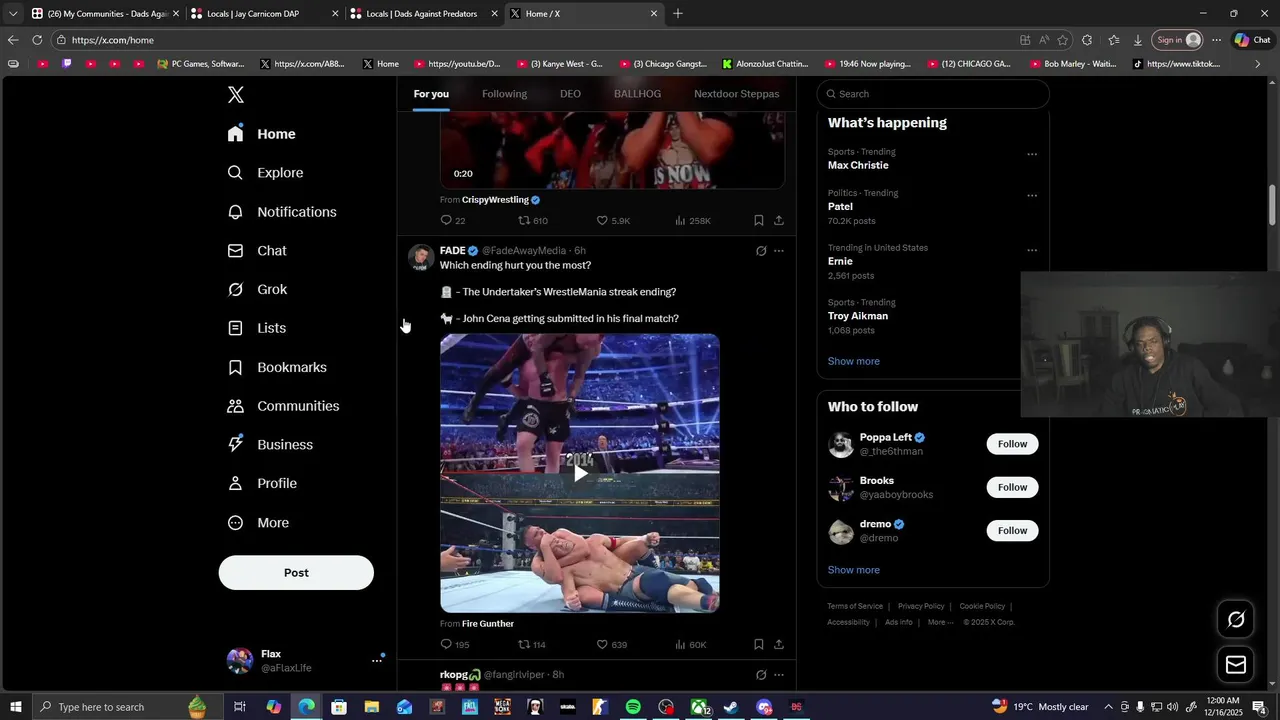This screenshot has height=720, width=1280.
Task: Open FADE's profile avatar
Action: pos(421,258)
